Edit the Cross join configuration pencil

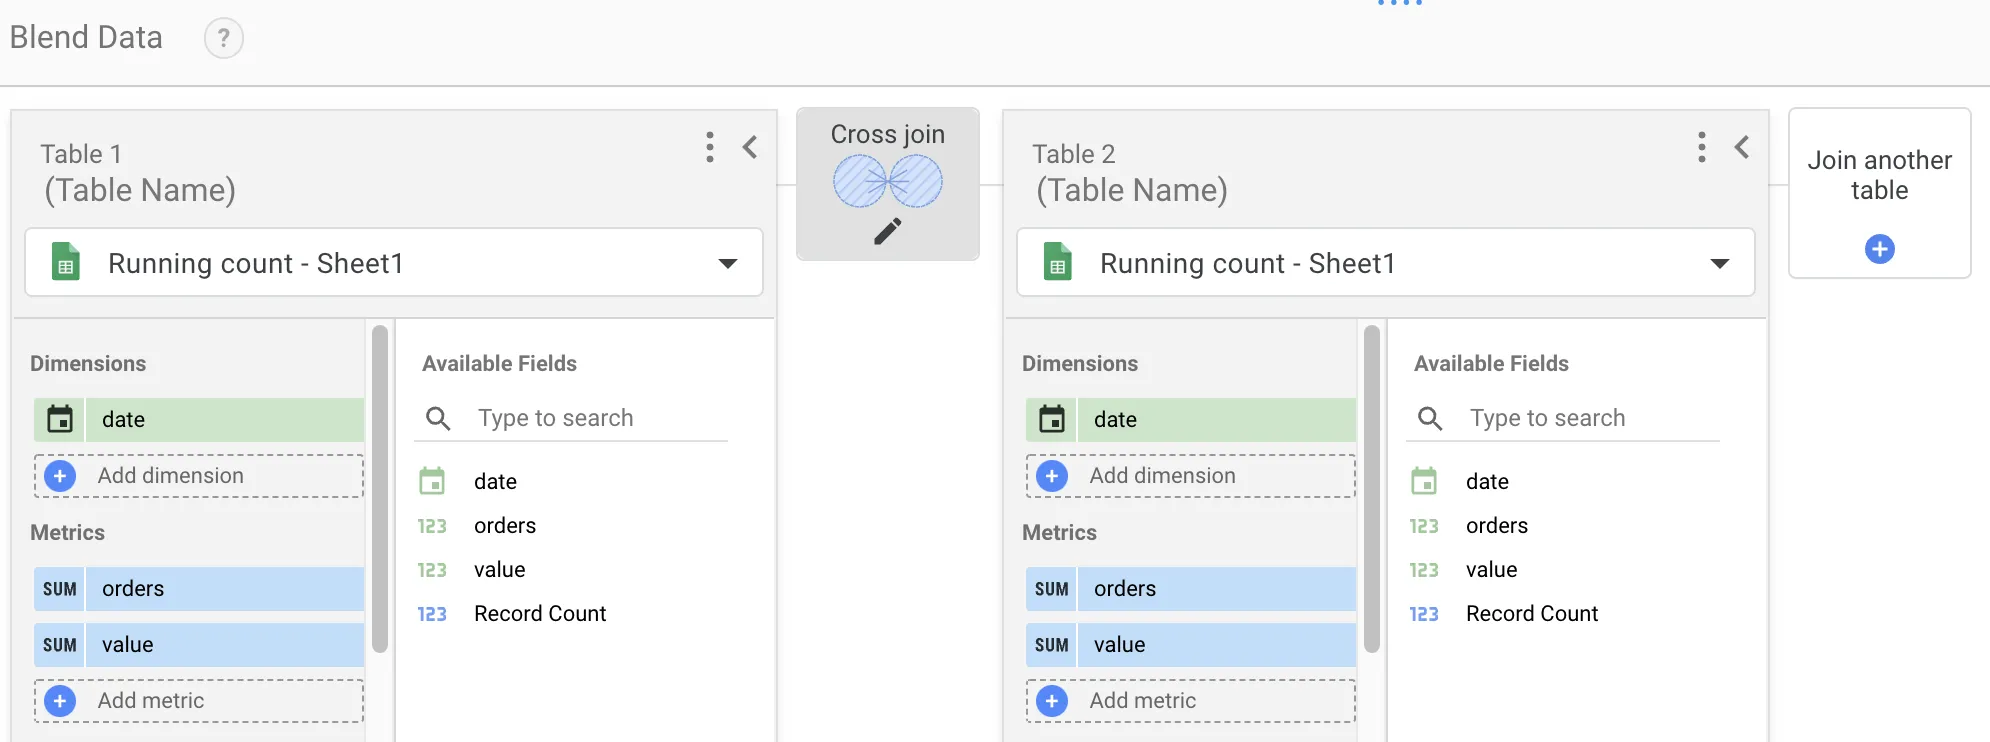pos(887,232)
